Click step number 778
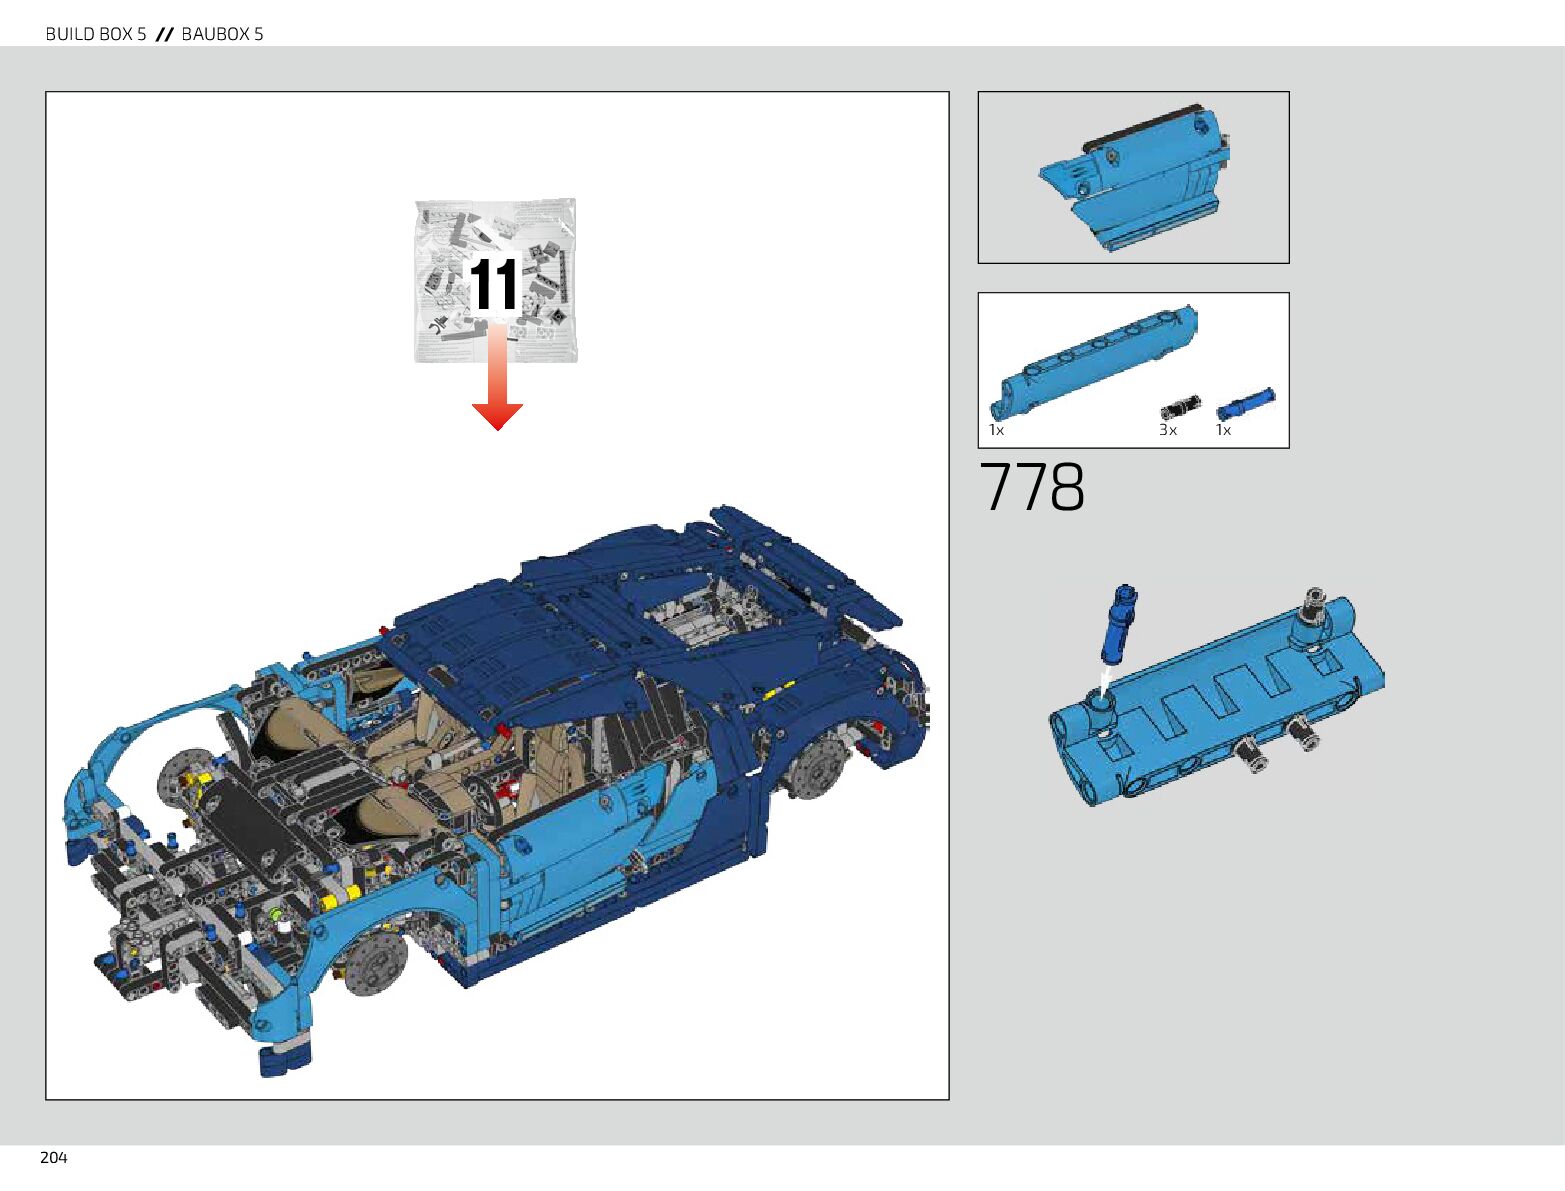Image resolution: width=1565 pixels, height=1191 pixels. tap(1031, 488)
